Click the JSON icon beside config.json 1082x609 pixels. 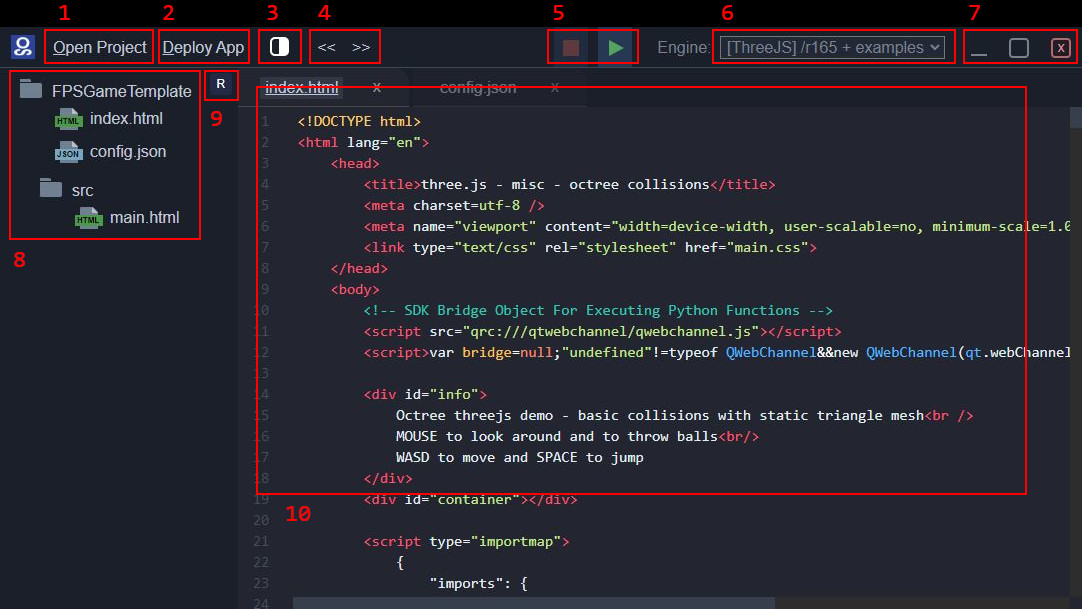click(68, 152)
